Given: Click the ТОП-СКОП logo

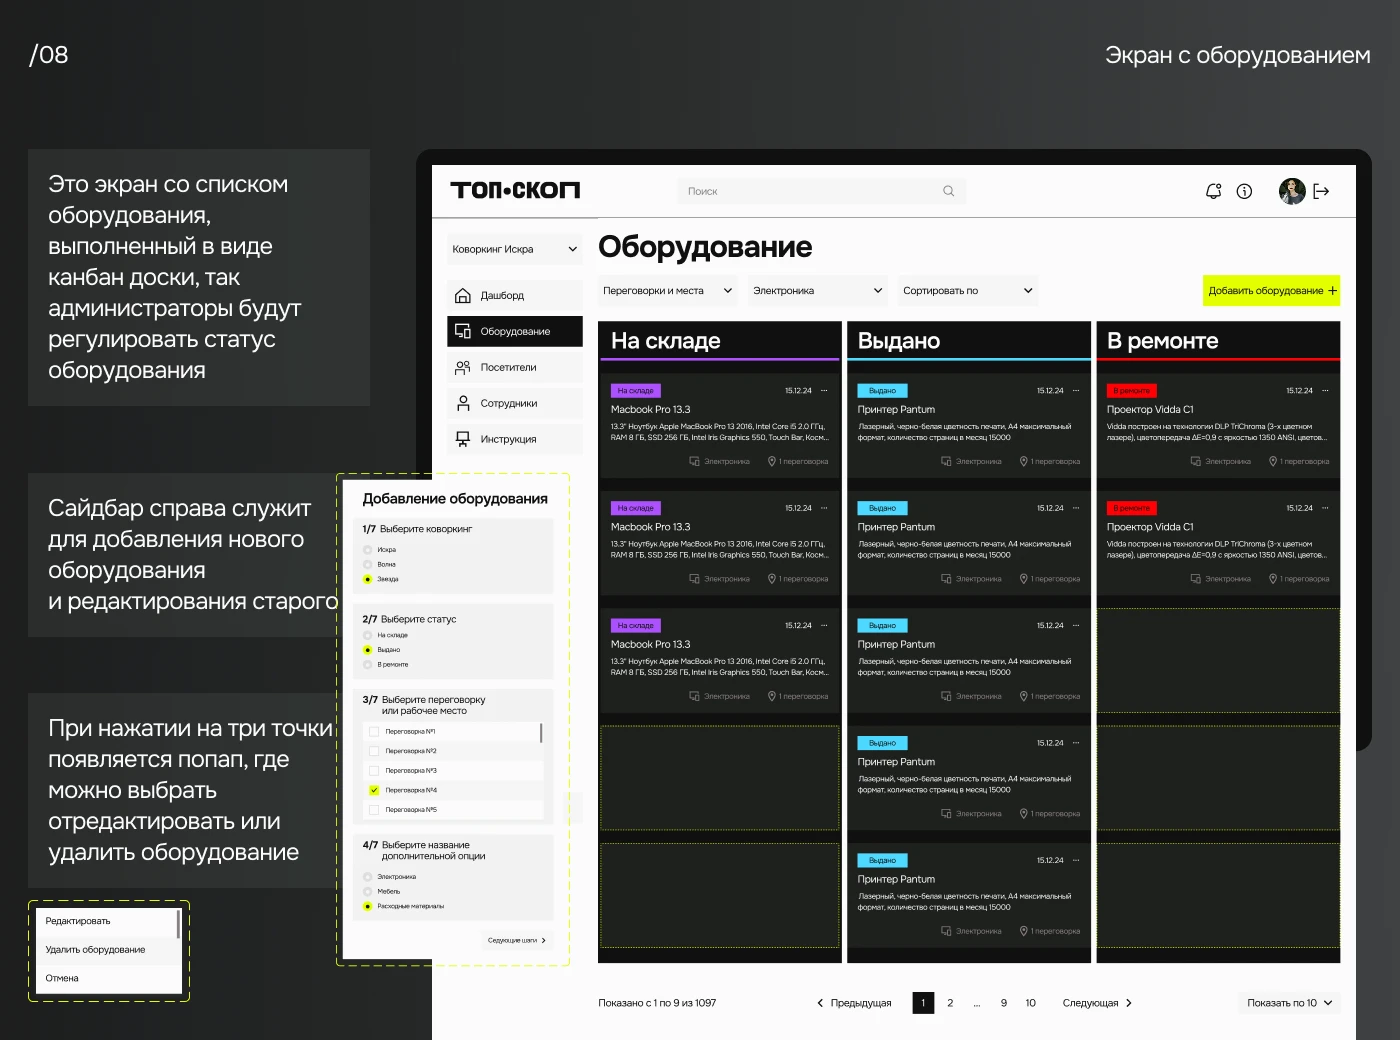Looking at the screenshot, I should tap(515, 190).
